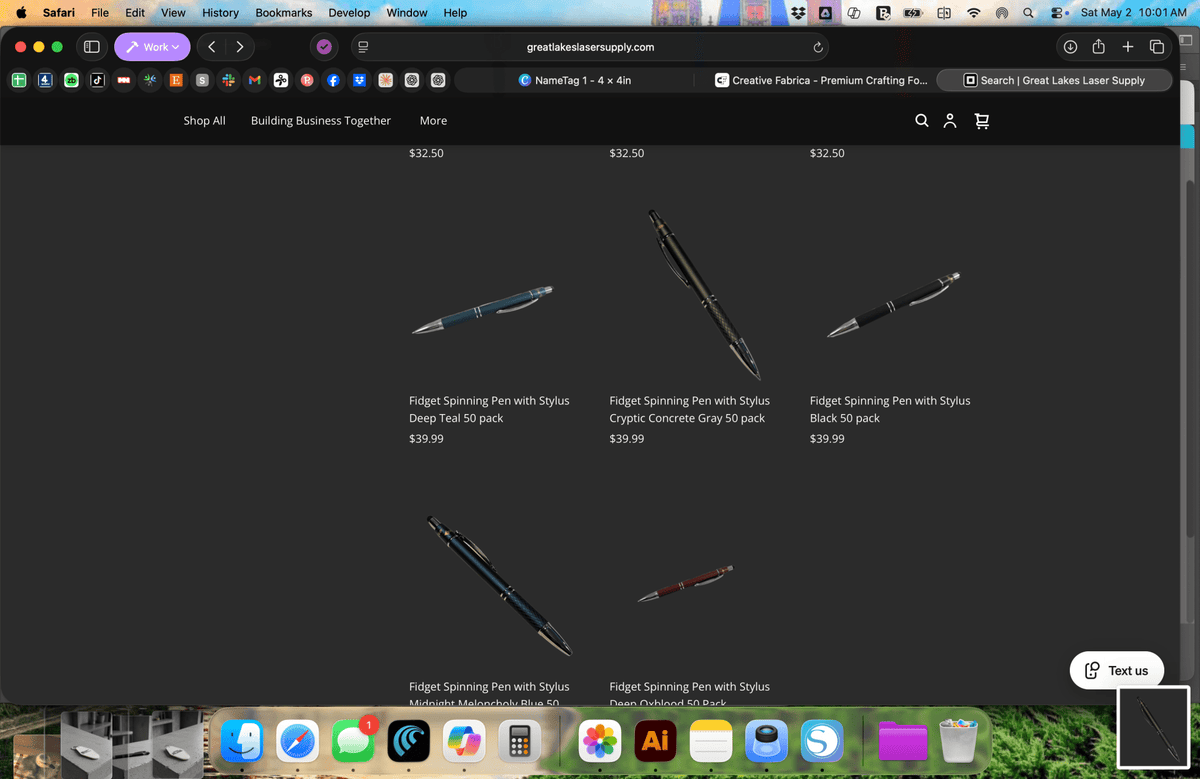
Task: Open the Gmail favorite shortcut
Action: [x=254, y=80]
